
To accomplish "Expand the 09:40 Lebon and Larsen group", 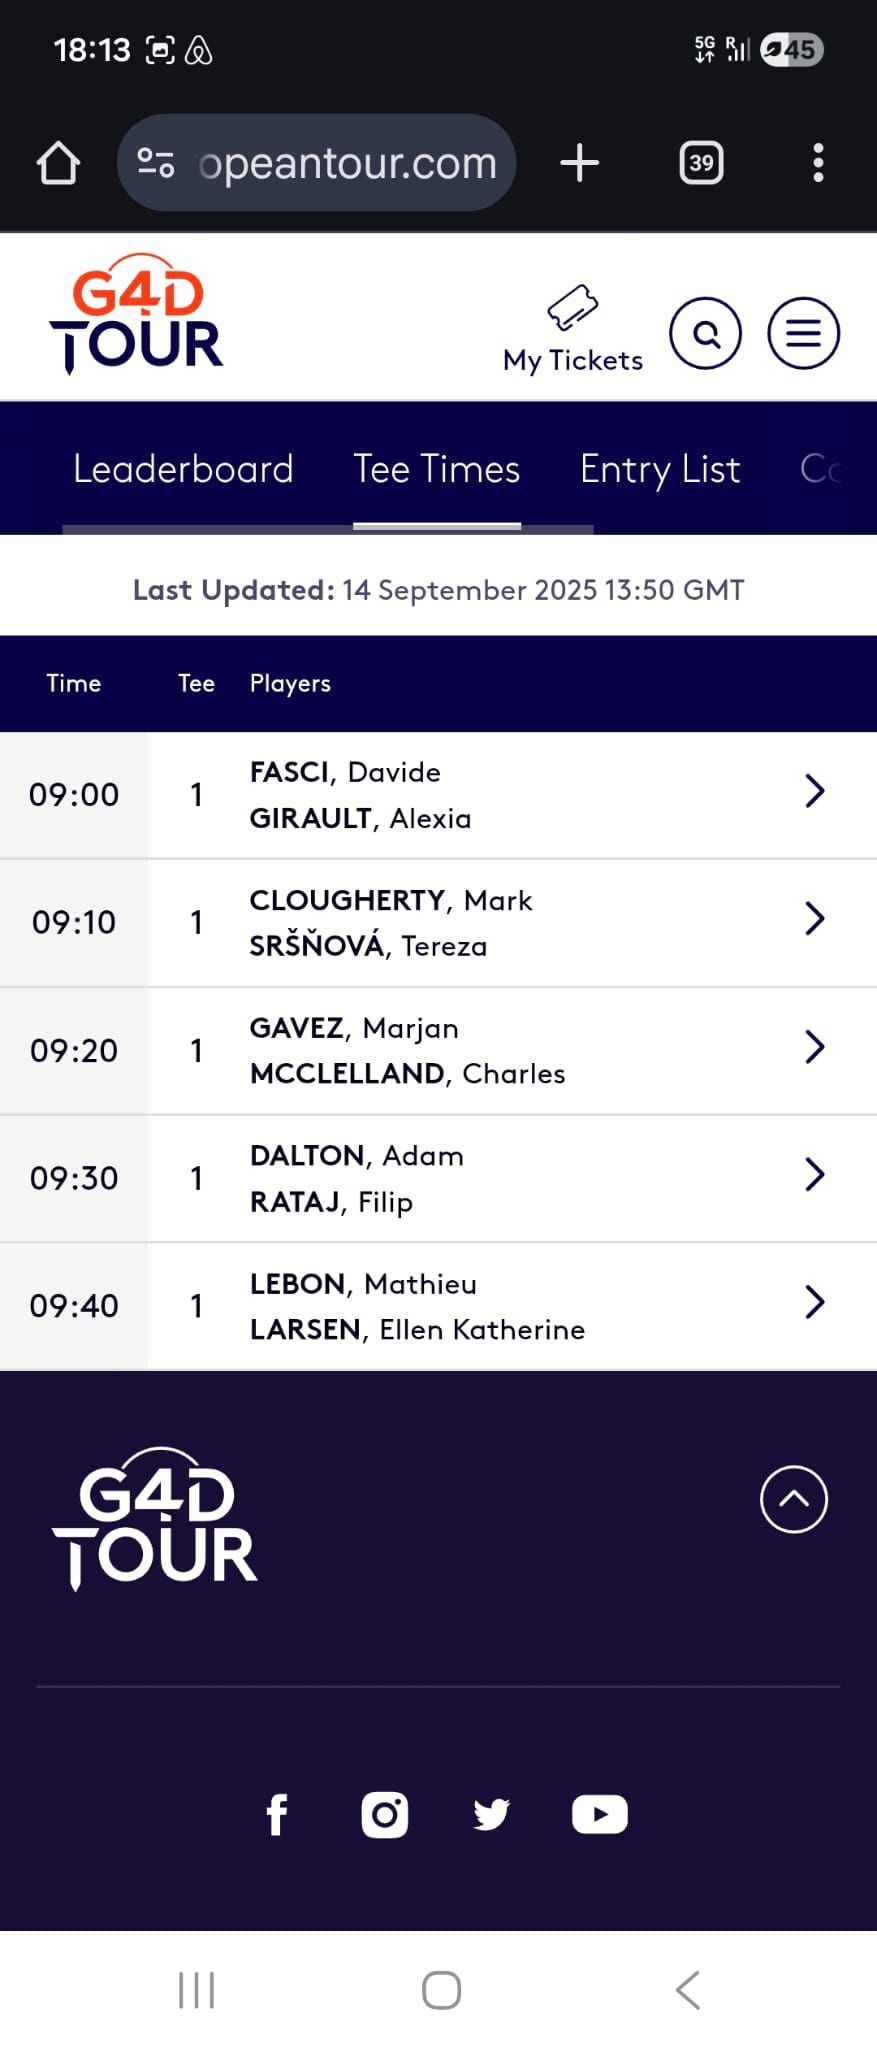I will [x=815, y=1303].
